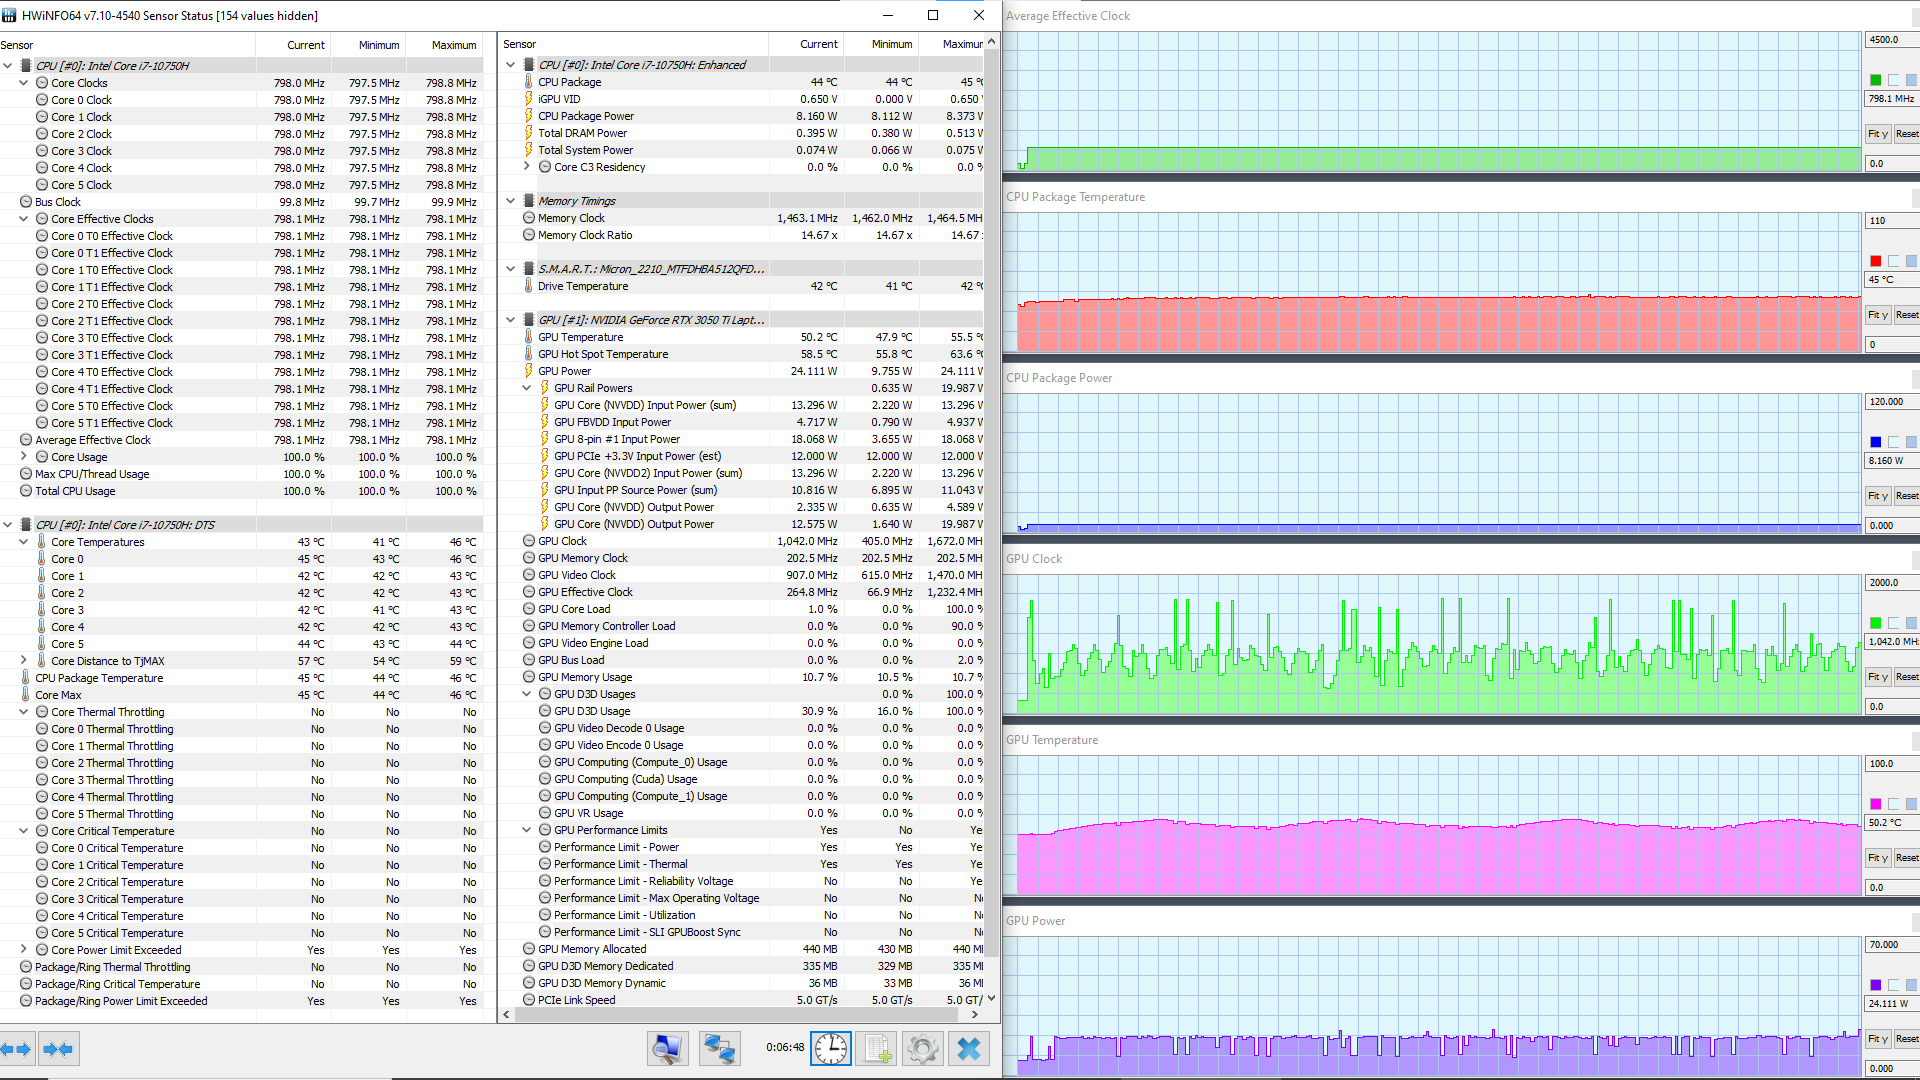Expand the Core Distance to TjMAX row

(24, 661)
